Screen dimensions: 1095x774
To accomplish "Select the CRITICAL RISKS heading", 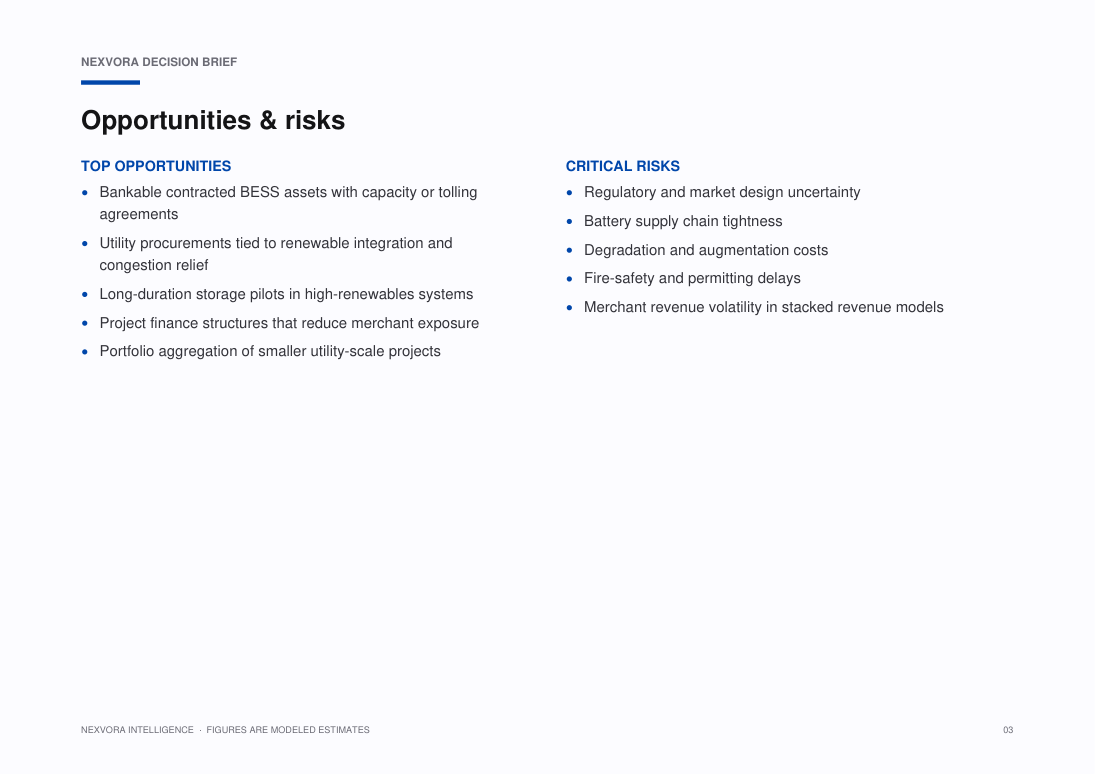I will click(622, 166).
